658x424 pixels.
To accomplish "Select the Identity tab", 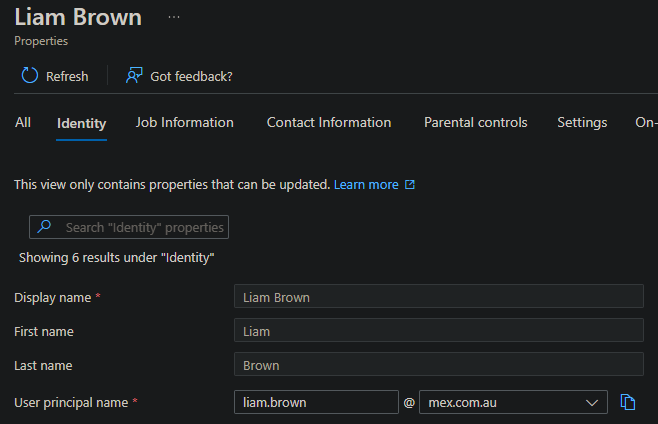I will click(x=82, y=123).
